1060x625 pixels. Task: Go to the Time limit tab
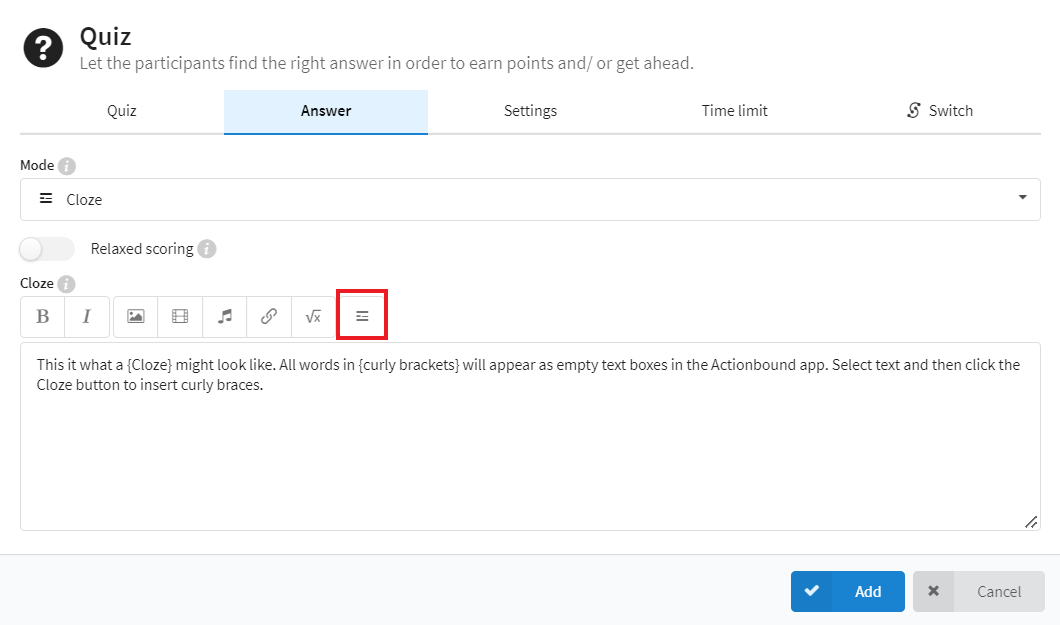point(734,111)
